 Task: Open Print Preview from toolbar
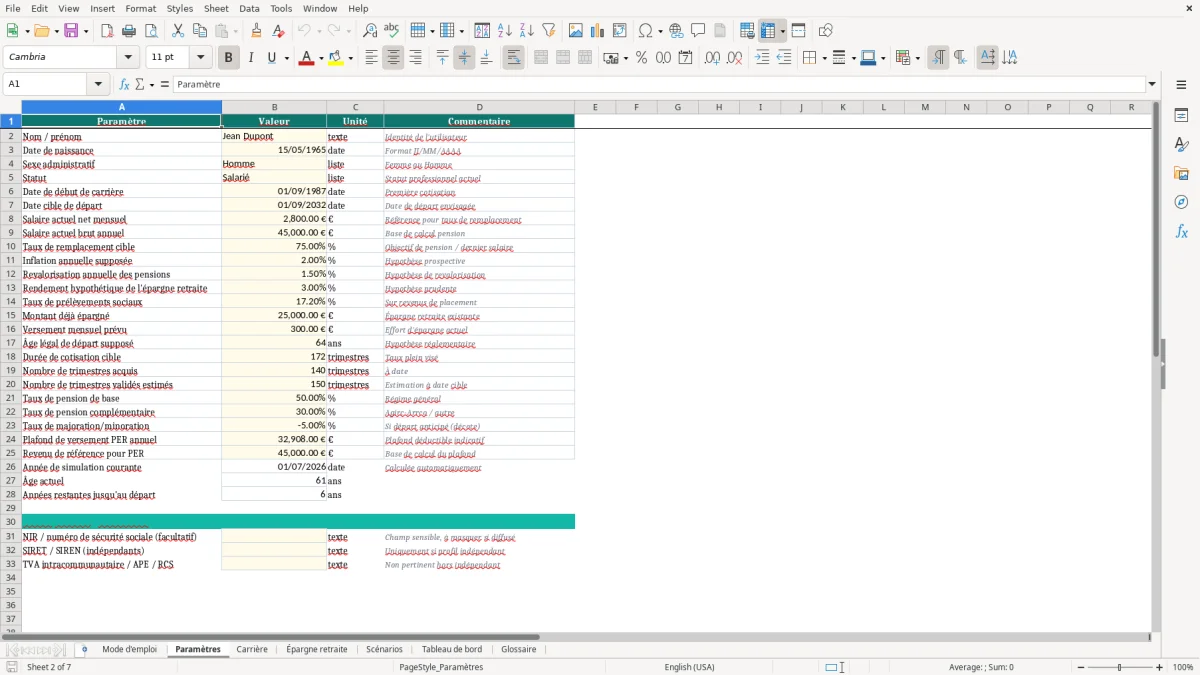click(x=150, y=31)
